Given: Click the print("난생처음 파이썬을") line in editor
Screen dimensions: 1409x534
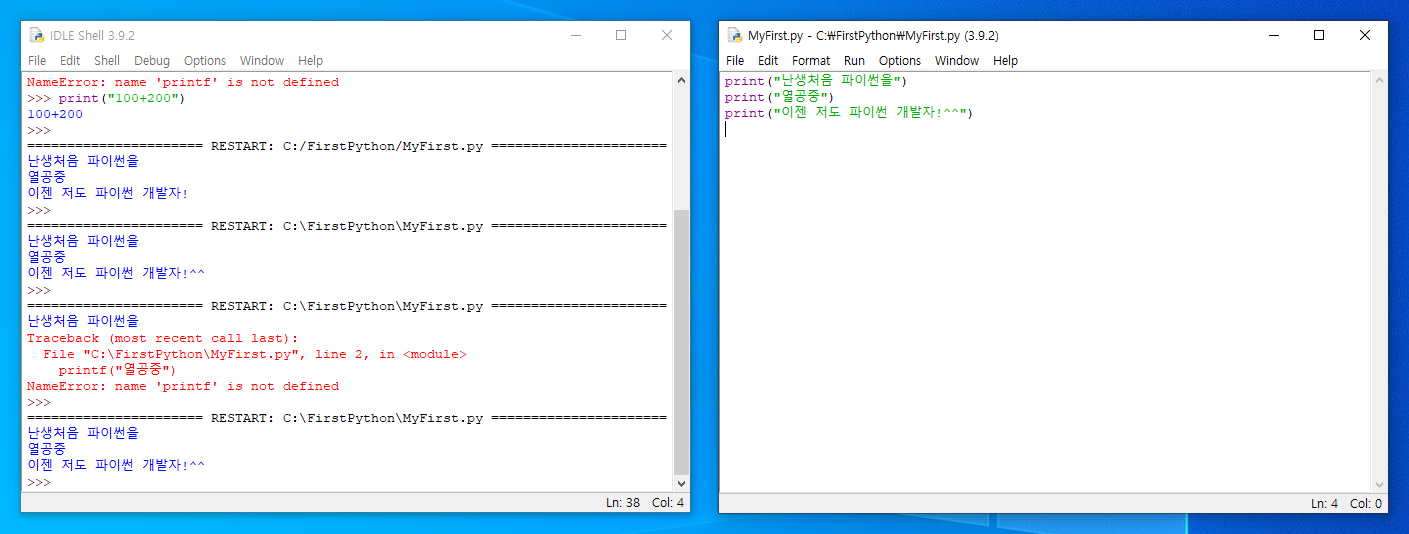Looking at the screenshot, I should pos(816,81).
